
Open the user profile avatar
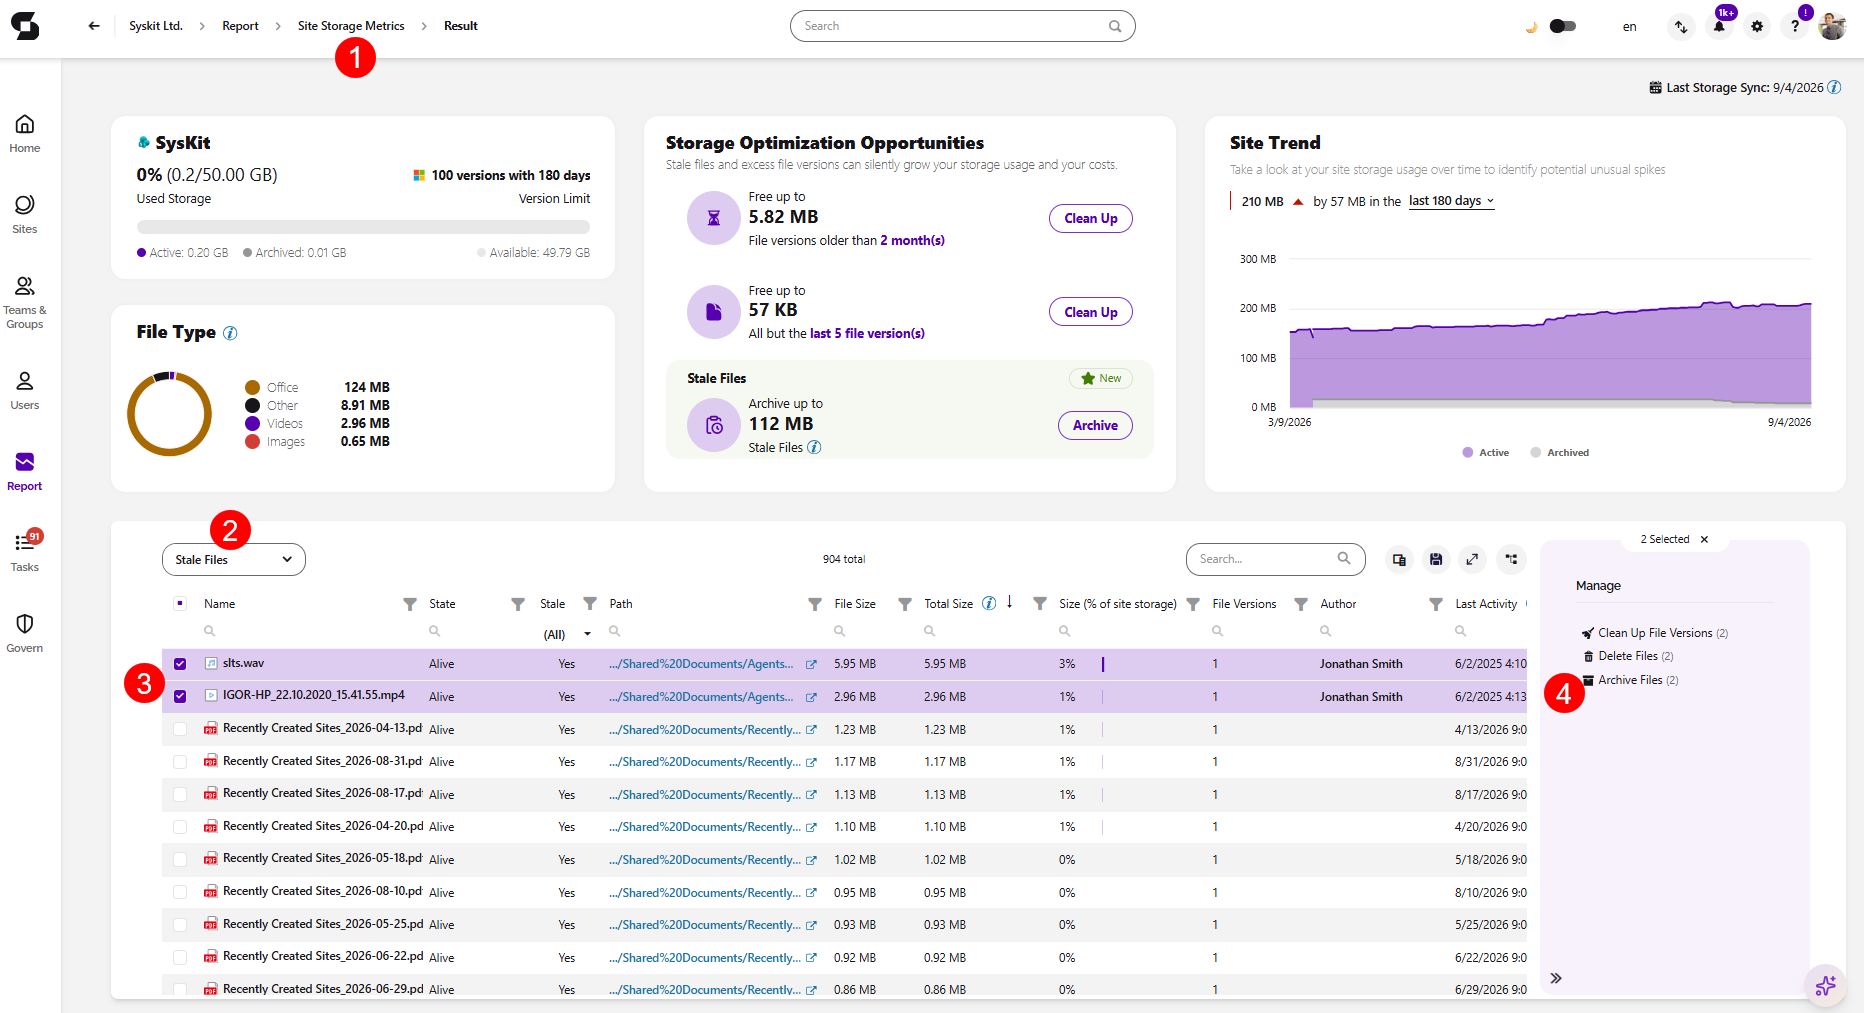pos(1832,26)
